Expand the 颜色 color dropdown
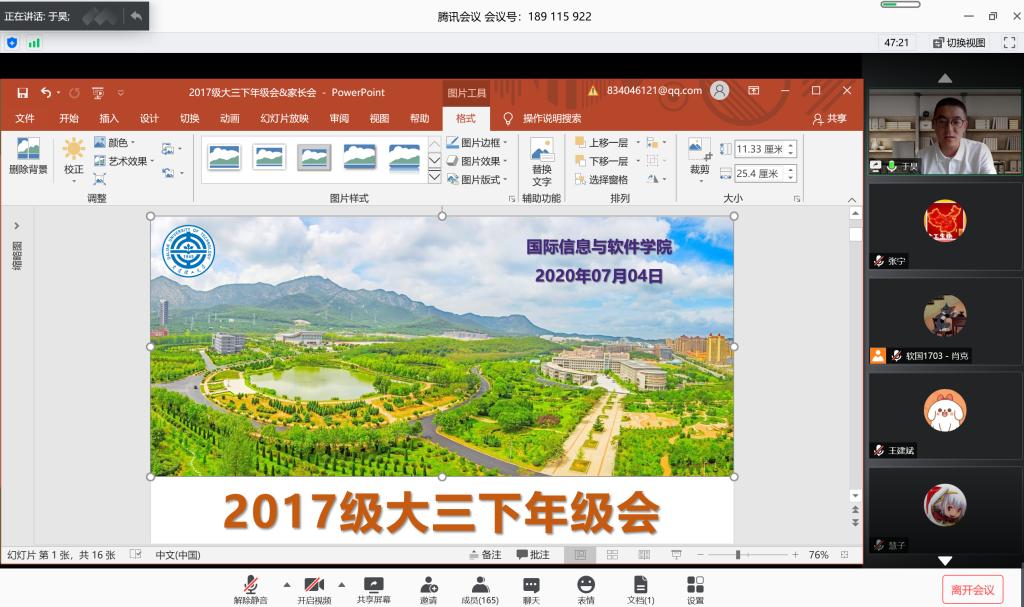 [x=115, y=143]
